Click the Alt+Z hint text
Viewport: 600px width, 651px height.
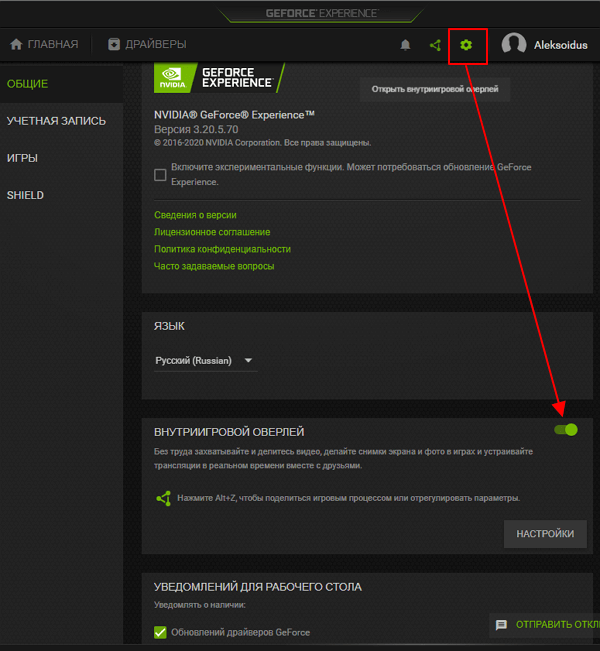349,498
